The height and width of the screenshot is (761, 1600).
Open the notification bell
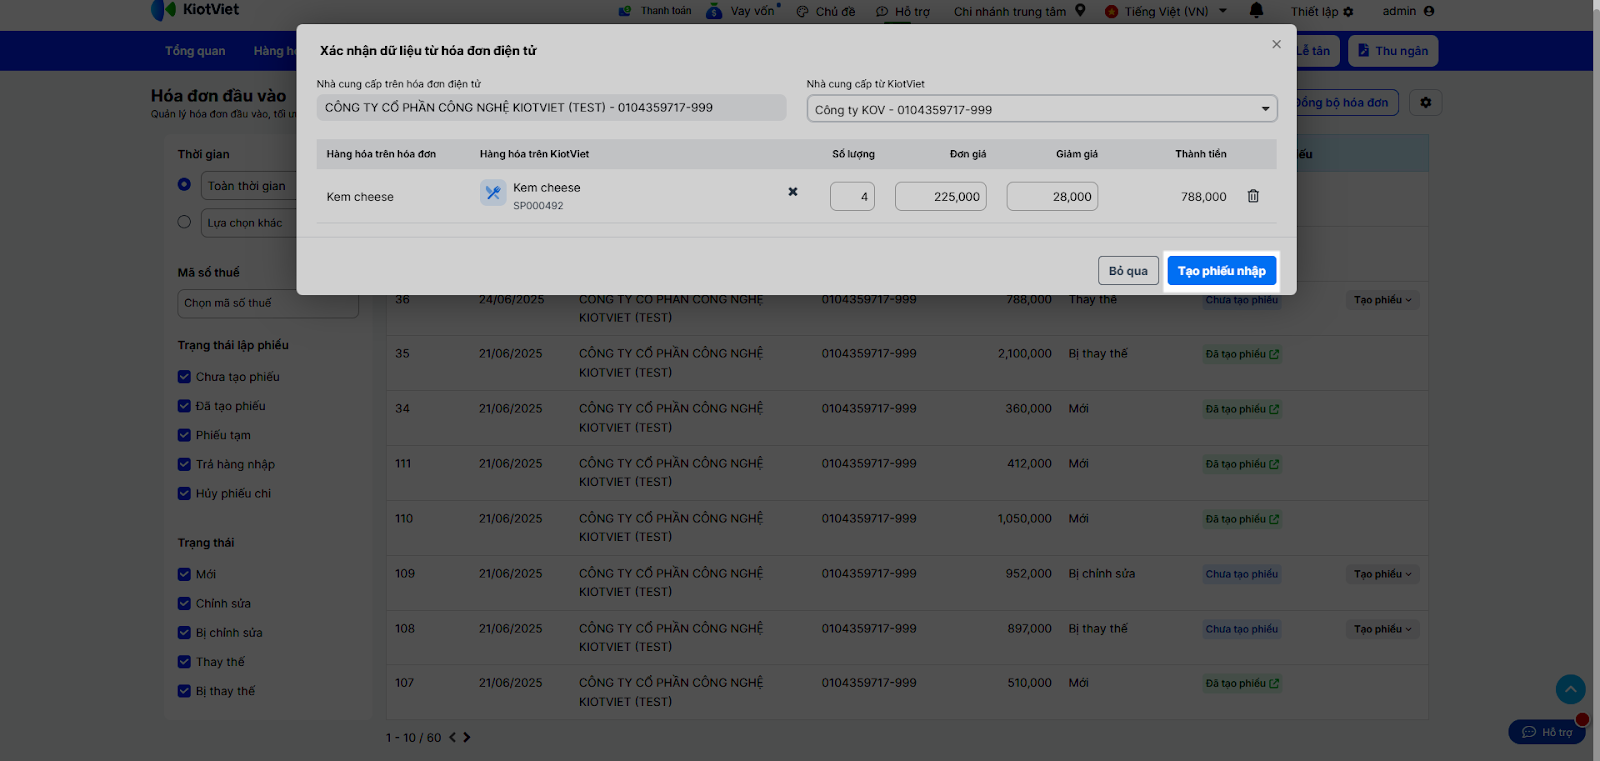(1257, 11)
